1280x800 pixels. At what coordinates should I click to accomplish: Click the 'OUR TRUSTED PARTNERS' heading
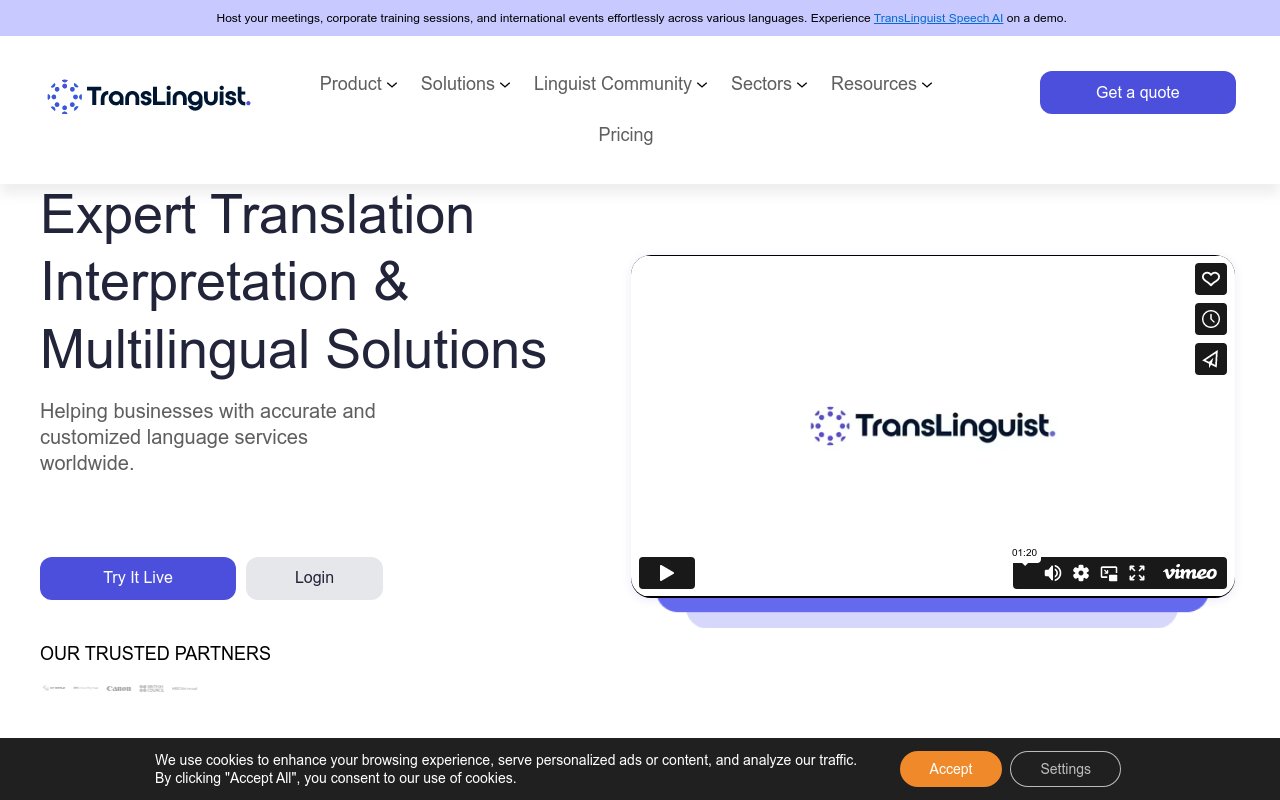pos(155,653)
